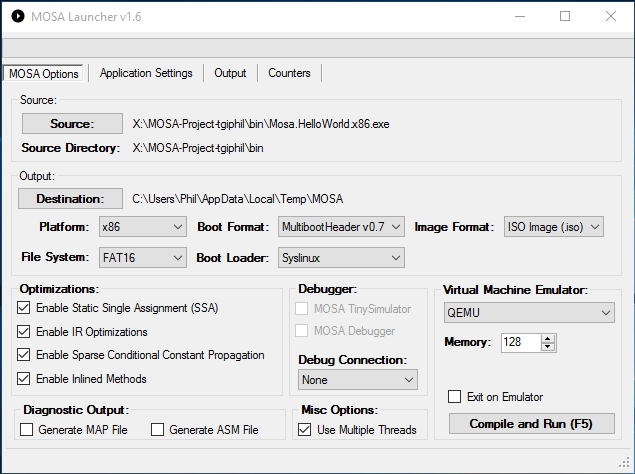Viewport: 635px width, 474px height.
Task: Expand the Boot Format dropdown
Action: [341, 227]
